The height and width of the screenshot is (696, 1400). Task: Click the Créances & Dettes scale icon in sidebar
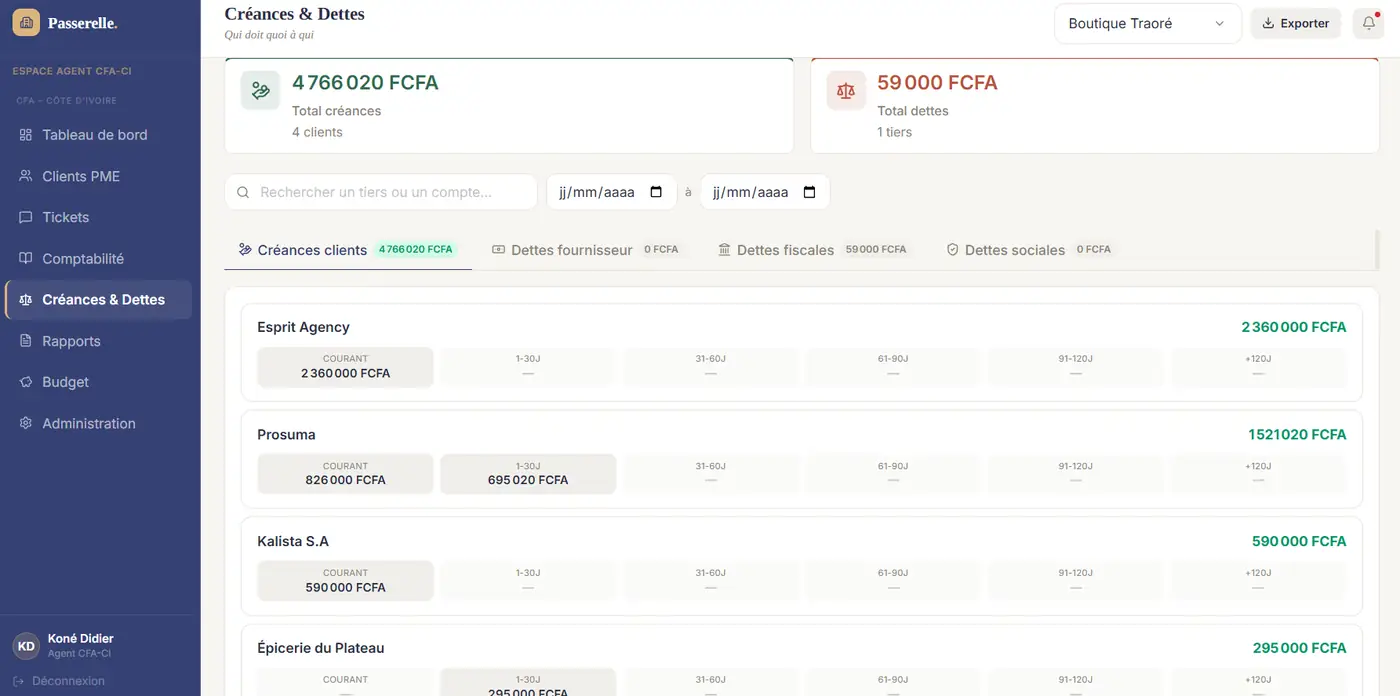(26, 300)
